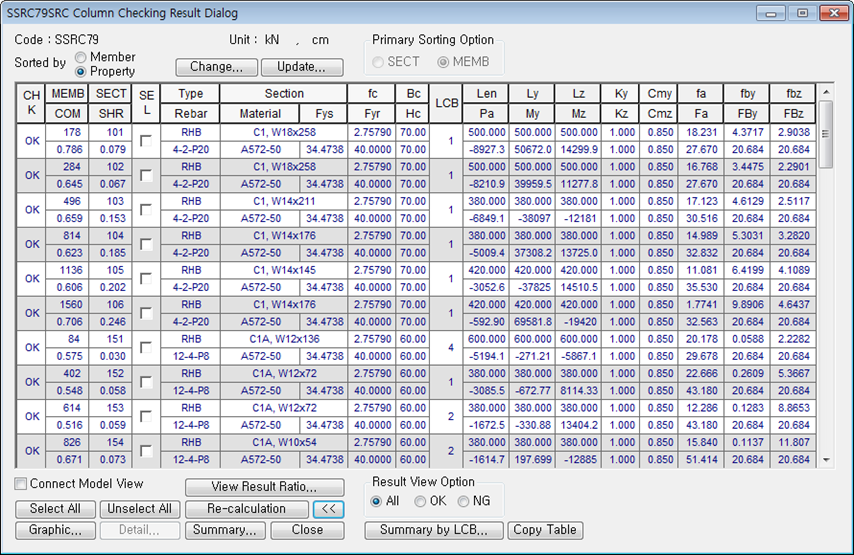Screen dimensions: 854x555
Task: Click the SECT column header
Action: coord(111,94)
